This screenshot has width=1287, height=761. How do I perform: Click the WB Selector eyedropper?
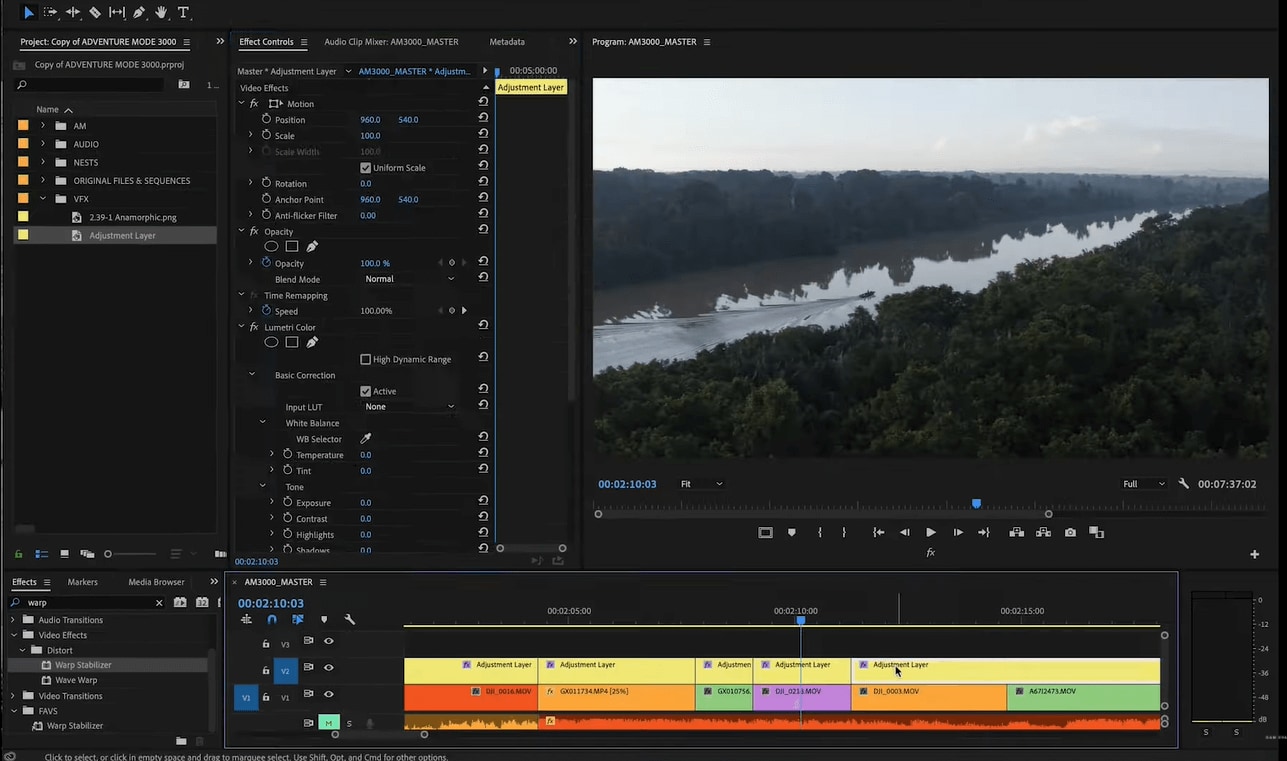click(x=365, y=439)
